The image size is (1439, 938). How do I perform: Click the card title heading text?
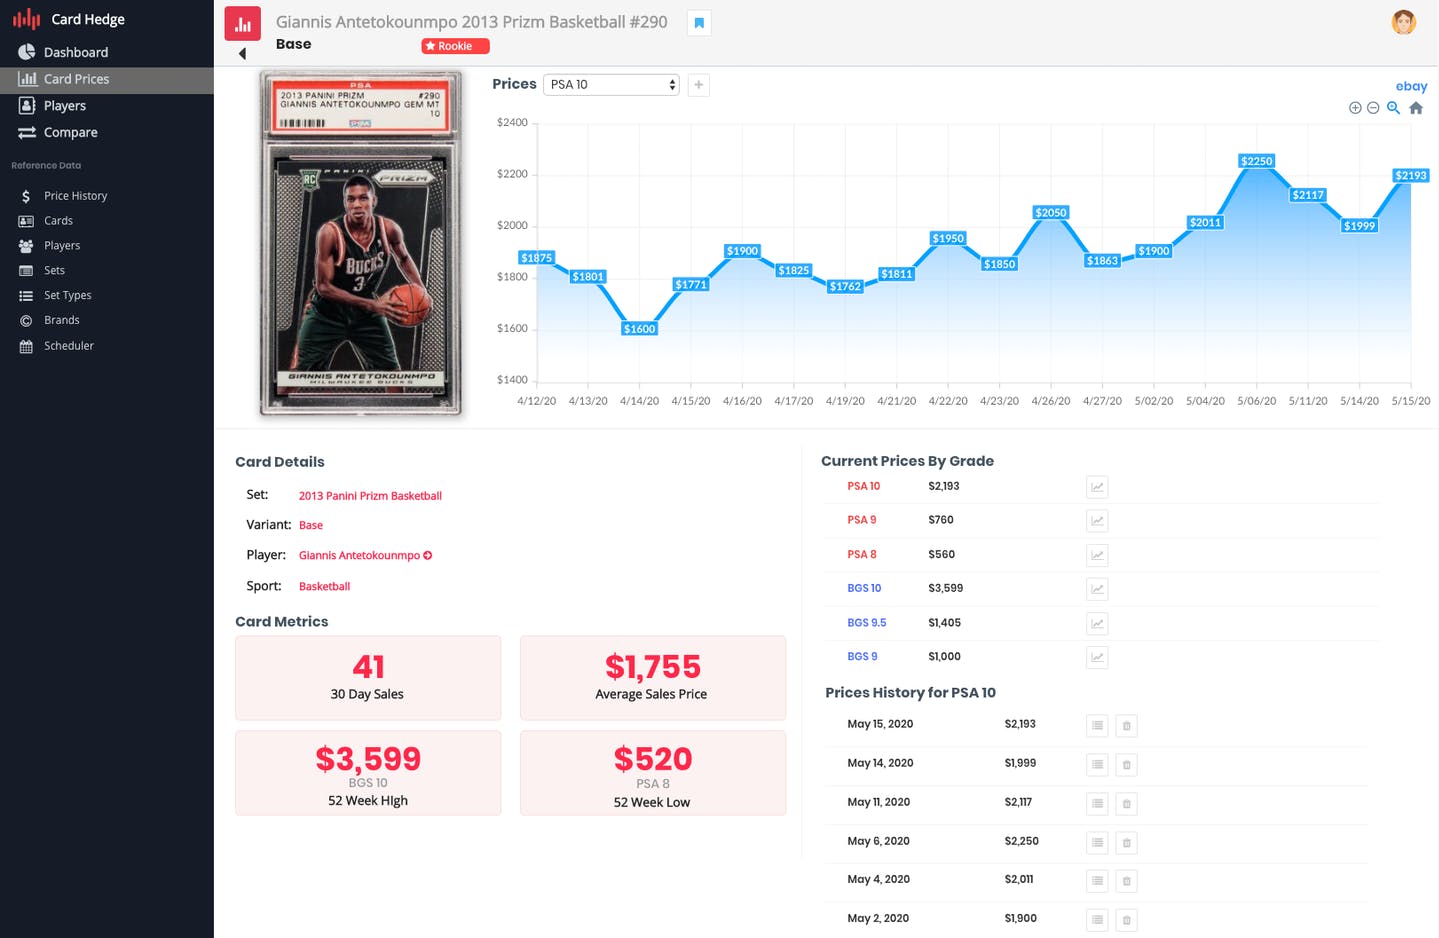point(471,22)
